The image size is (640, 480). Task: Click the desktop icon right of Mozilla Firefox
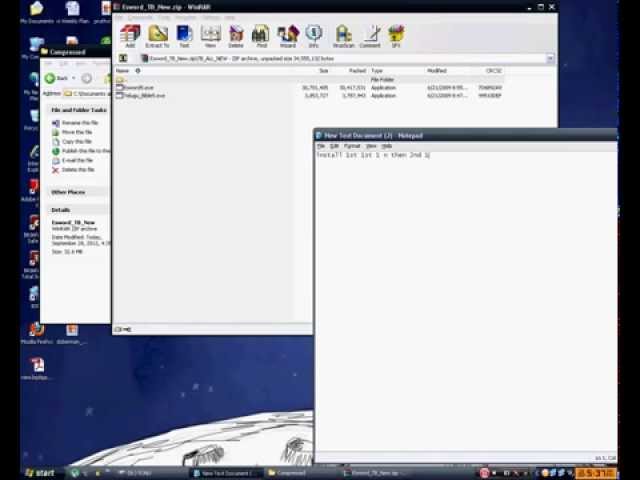point(72,333)
